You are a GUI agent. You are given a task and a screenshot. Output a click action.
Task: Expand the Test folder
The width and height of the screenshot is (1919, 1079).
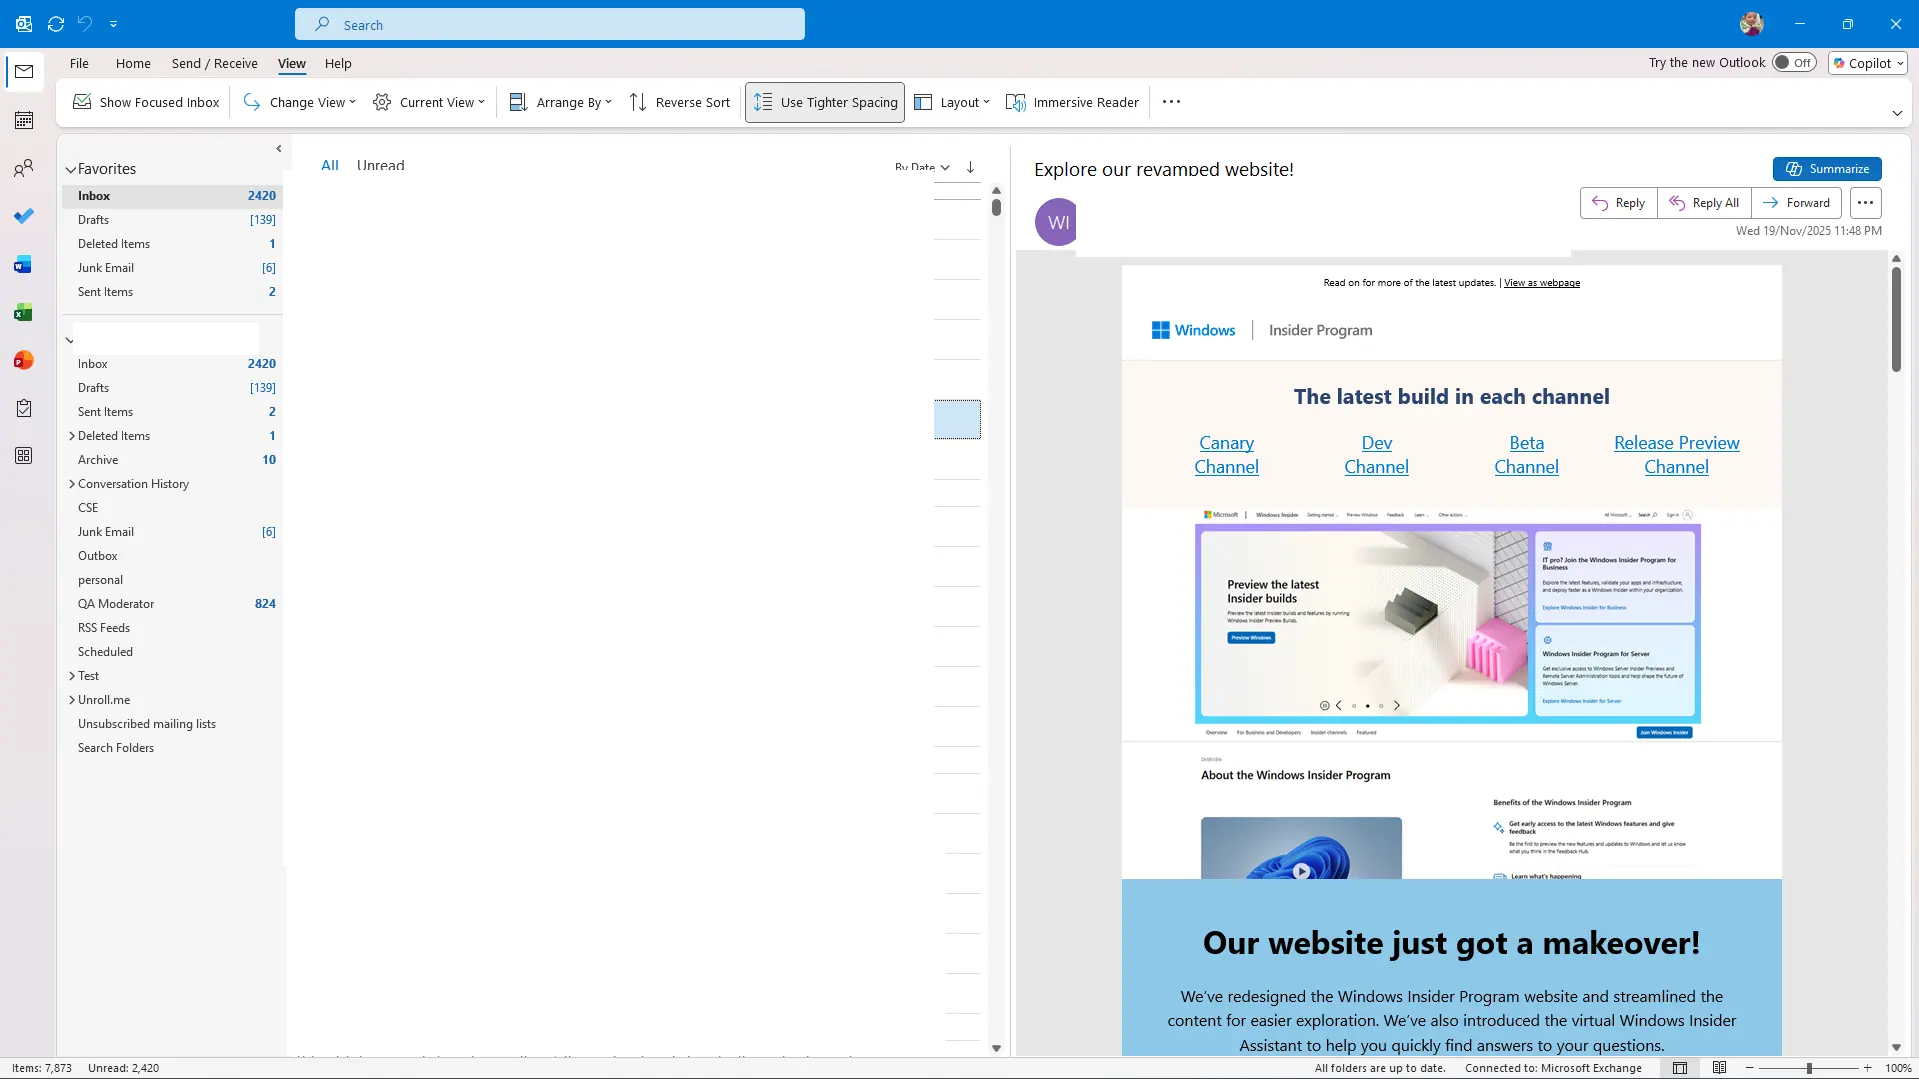[72, 676]
